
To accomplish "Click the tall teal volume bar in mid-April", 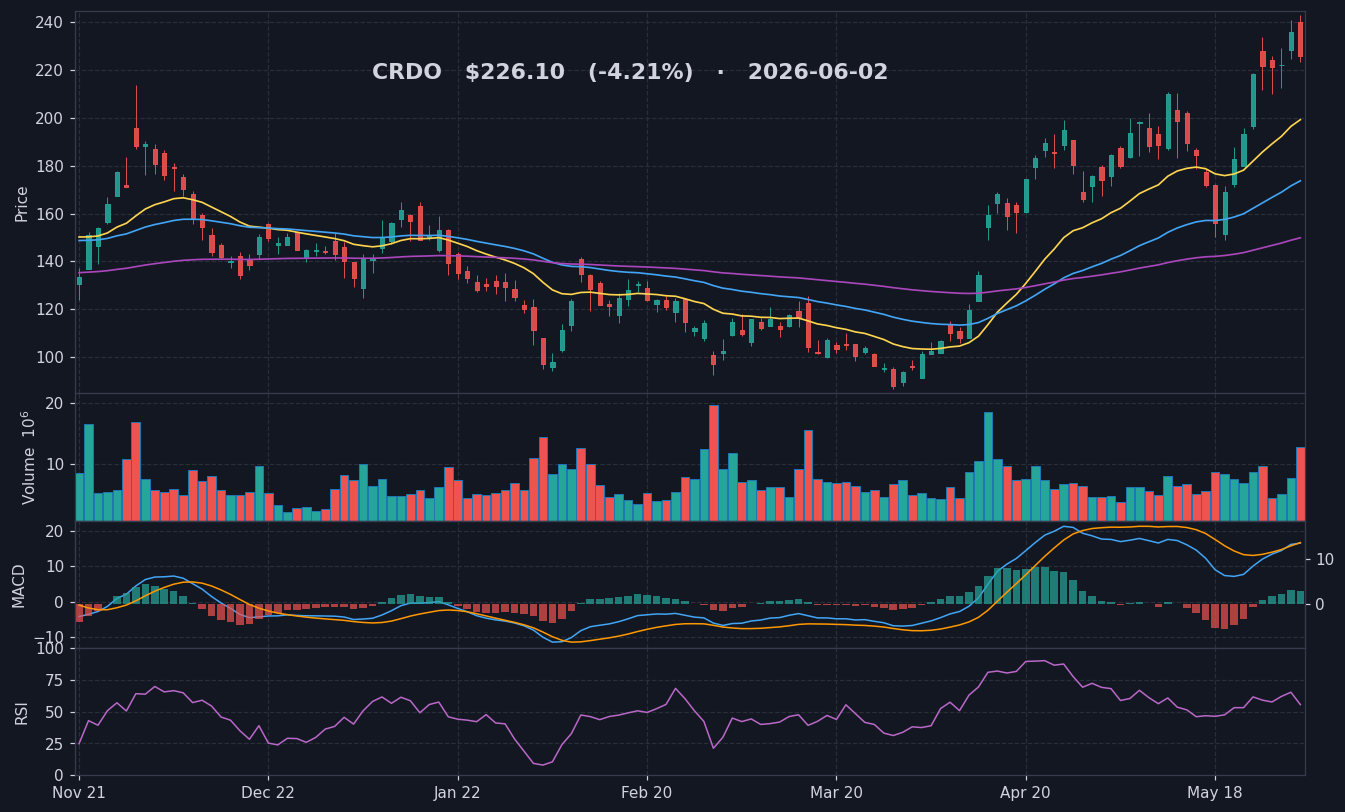I will [988, 467].
